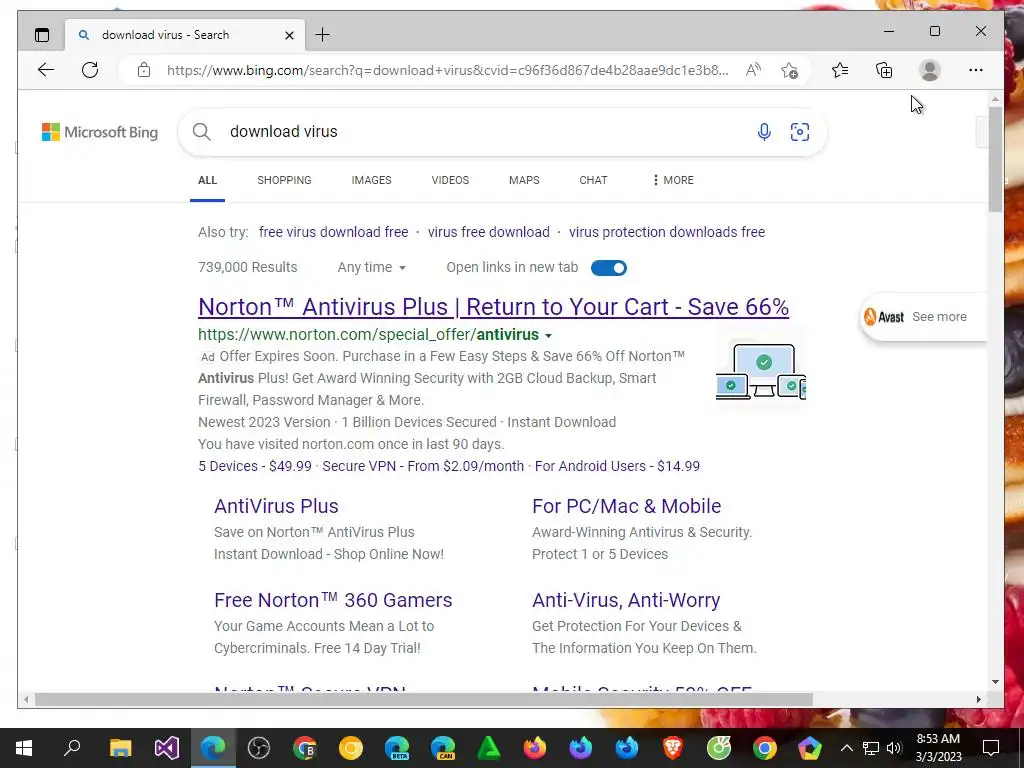The height and width of the screenshot is (768, 1024).
Task: Open the Windows Start menu
Action: coord(24,748)
